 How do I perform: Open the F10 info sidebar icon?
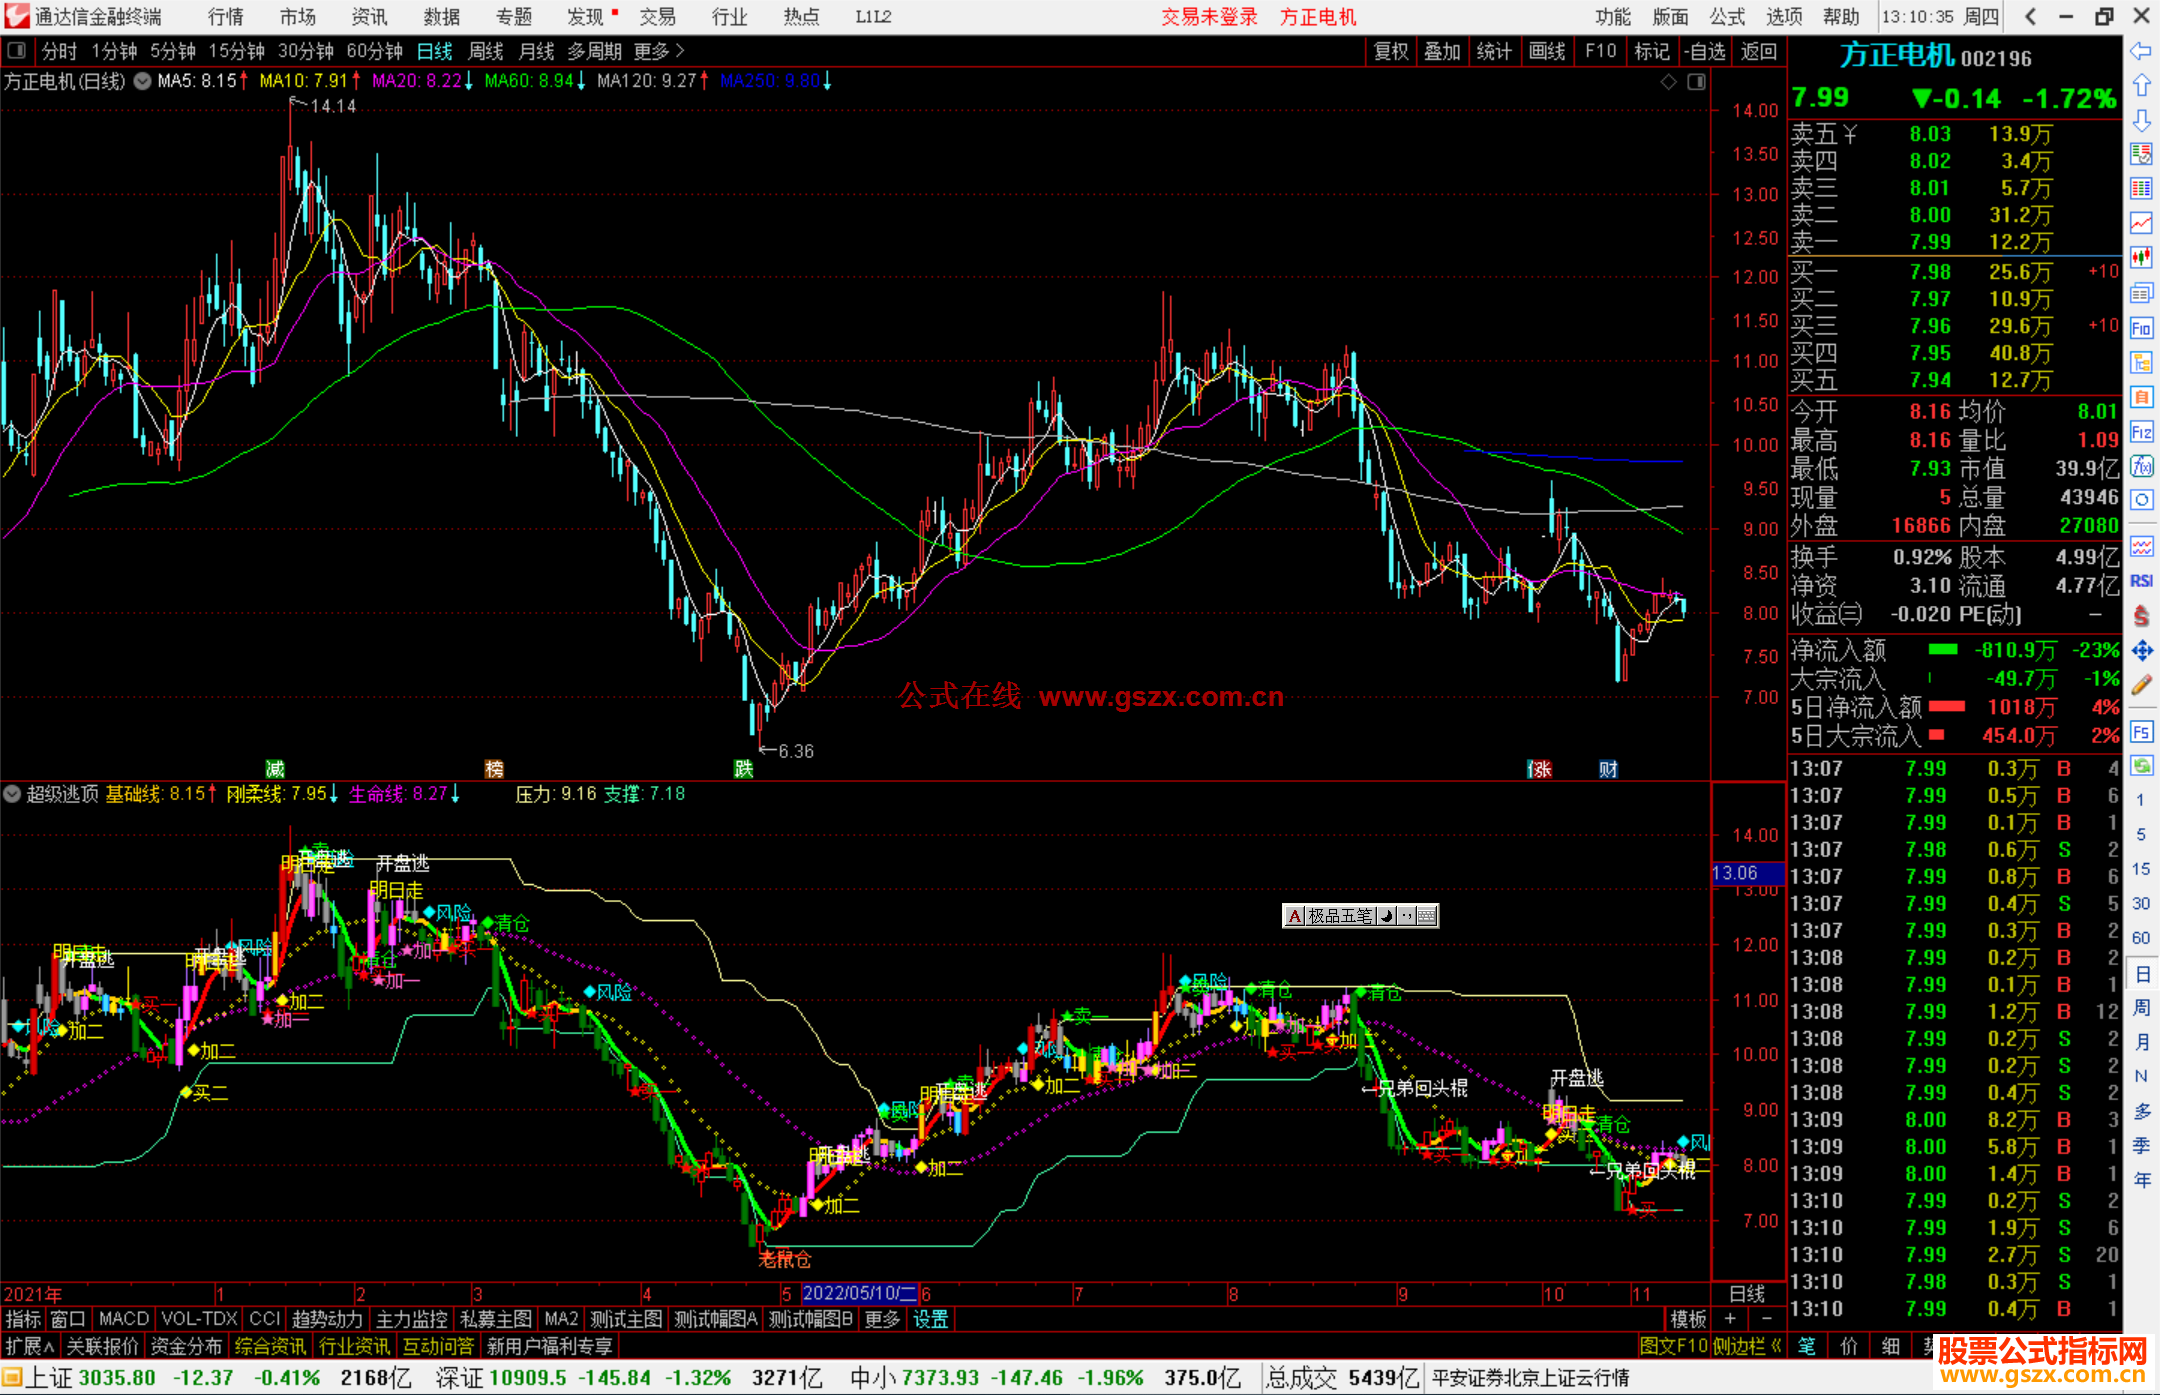coord(2141,328)
